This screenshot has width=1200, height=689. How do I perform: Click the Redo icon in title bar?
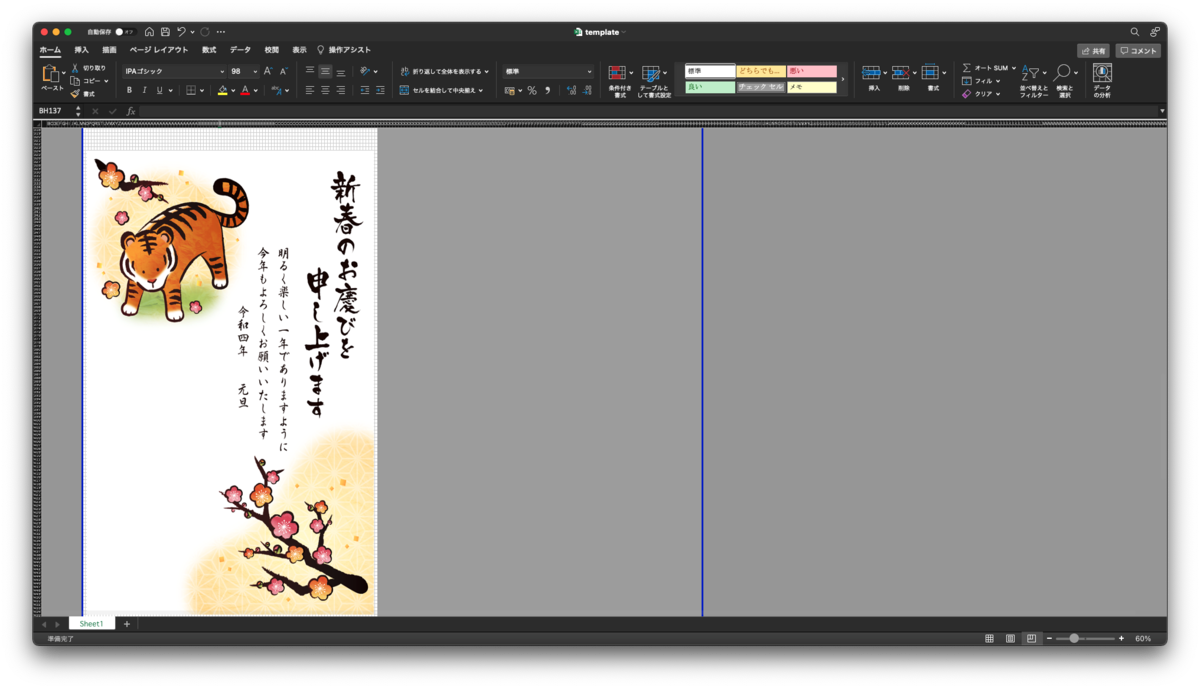[205, 32]
